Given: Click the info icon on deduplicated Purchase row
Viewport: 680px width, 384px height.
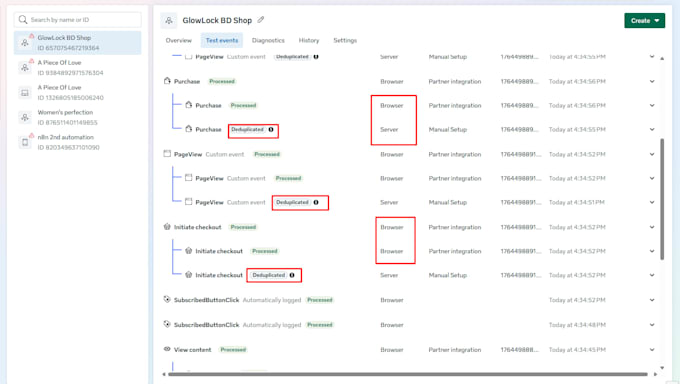Looking at the screenshot, I should pyautogui.click(x=271, y=130).
